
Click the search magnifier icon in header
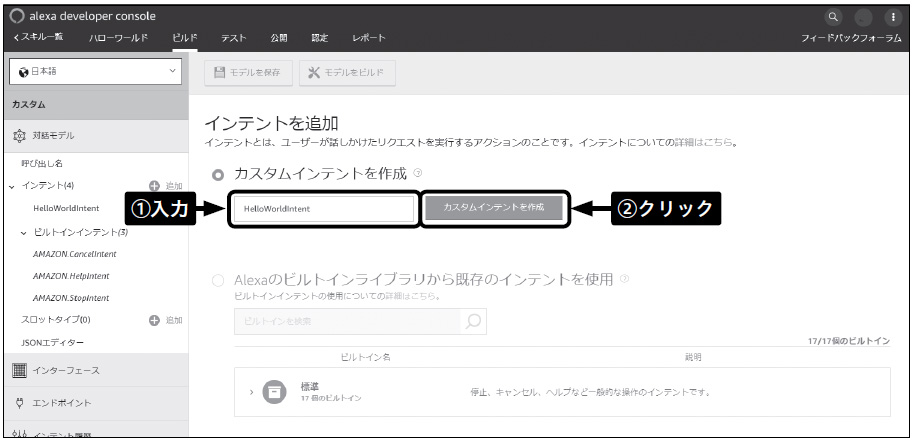coord(834,17)
